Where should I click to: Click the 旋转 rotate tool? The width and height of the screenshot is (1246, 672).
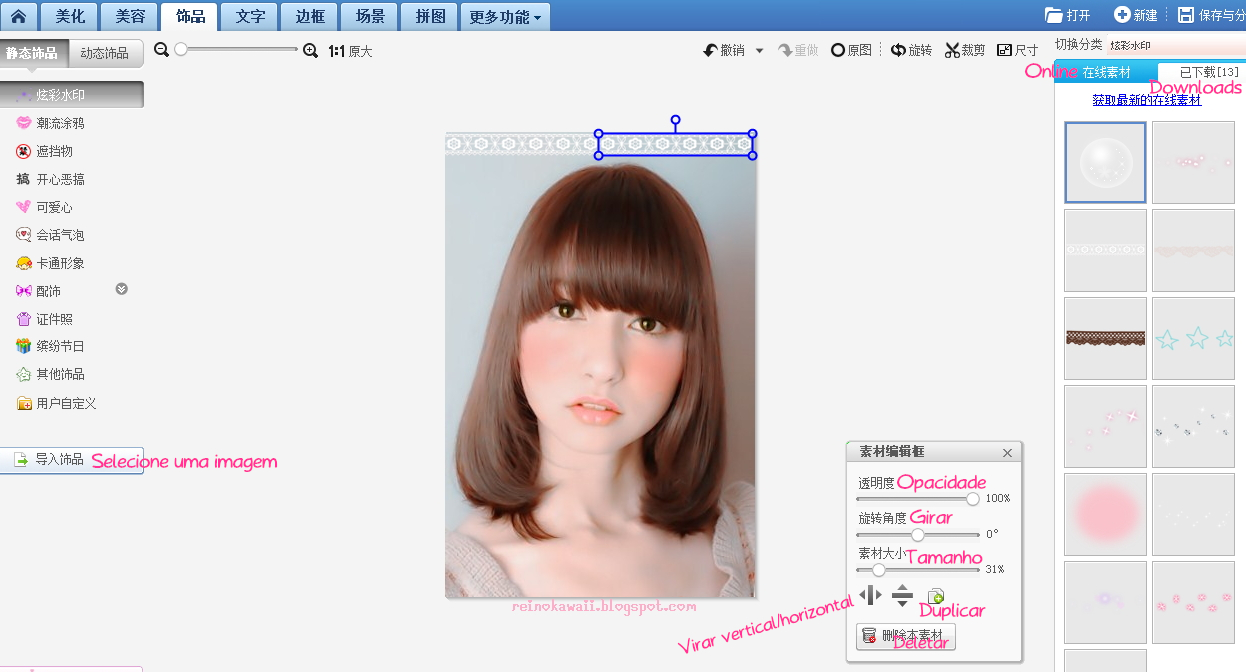(911, 50)
